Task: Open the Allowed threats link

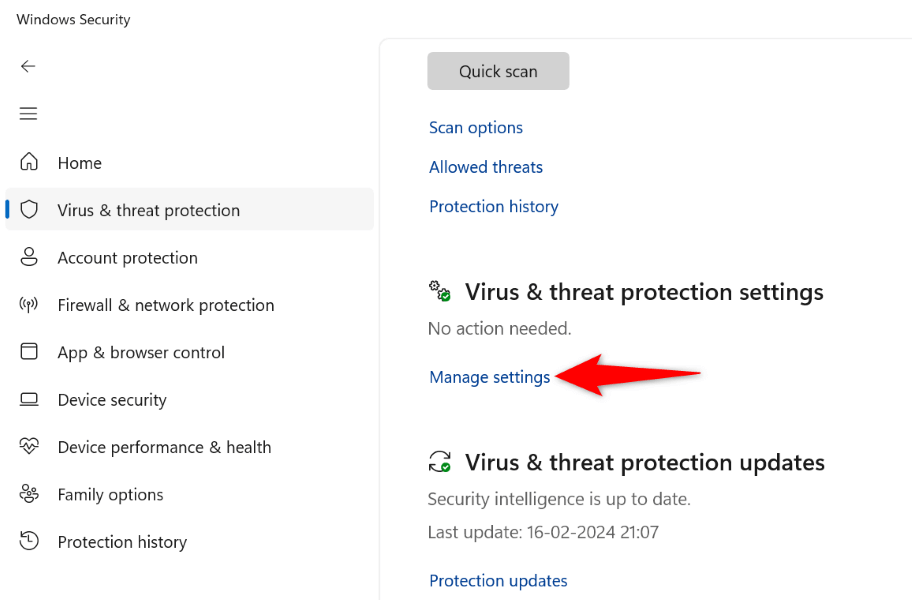Action: tap(486, 167)
